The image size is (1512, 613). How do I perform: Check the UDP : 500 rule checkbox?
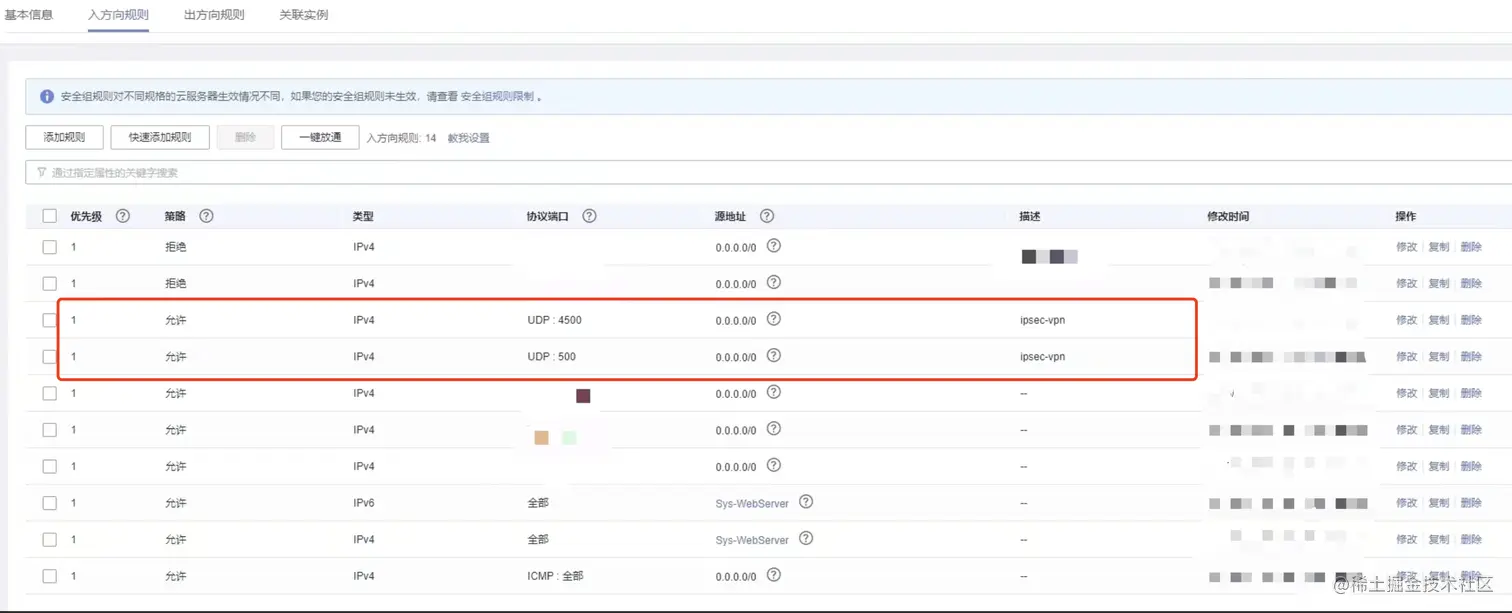(x=50, y=356)
